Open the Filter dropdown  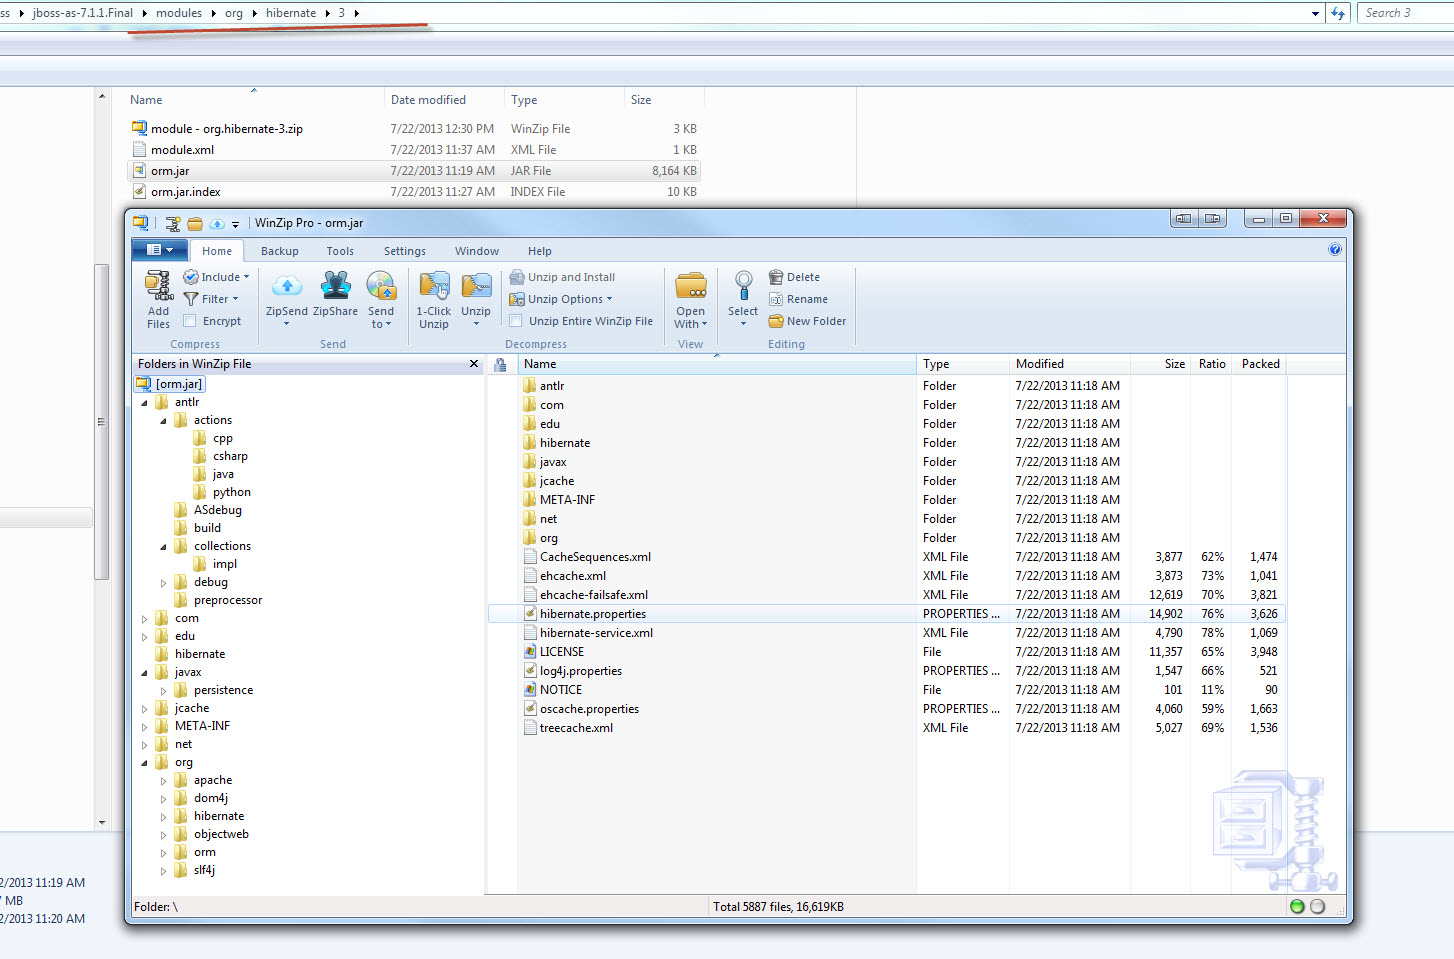point(211,299)
